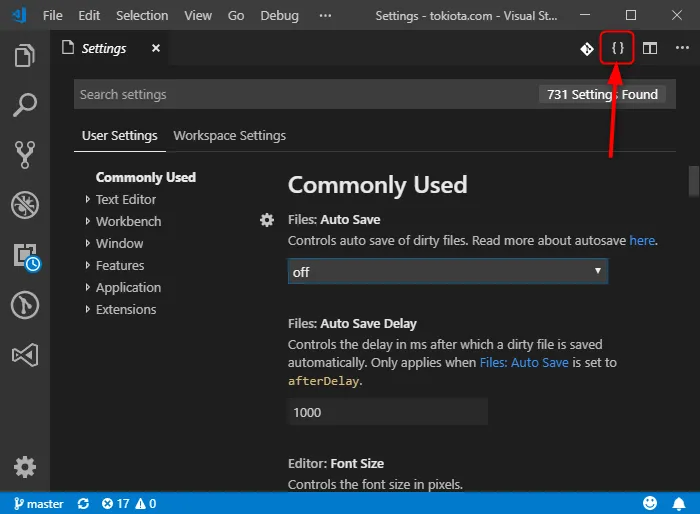Viewport: 700px width, 514px height.
Task: Click Auto Save Delay field showing 1000
Action: click(x=388, y=412)
